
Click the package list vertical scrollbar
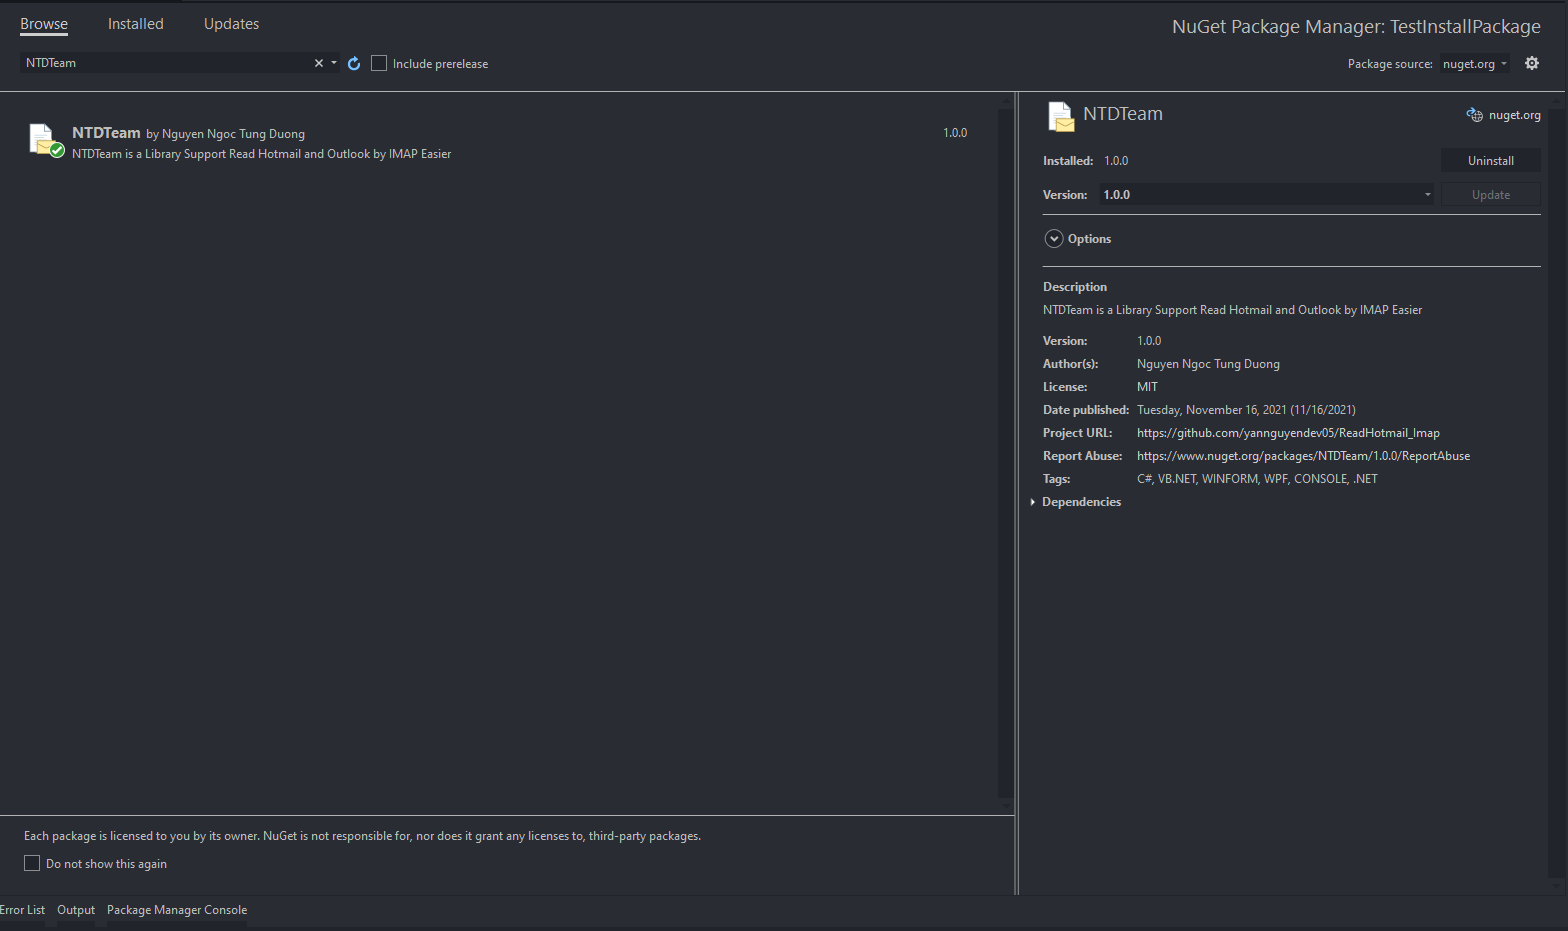1006,453
